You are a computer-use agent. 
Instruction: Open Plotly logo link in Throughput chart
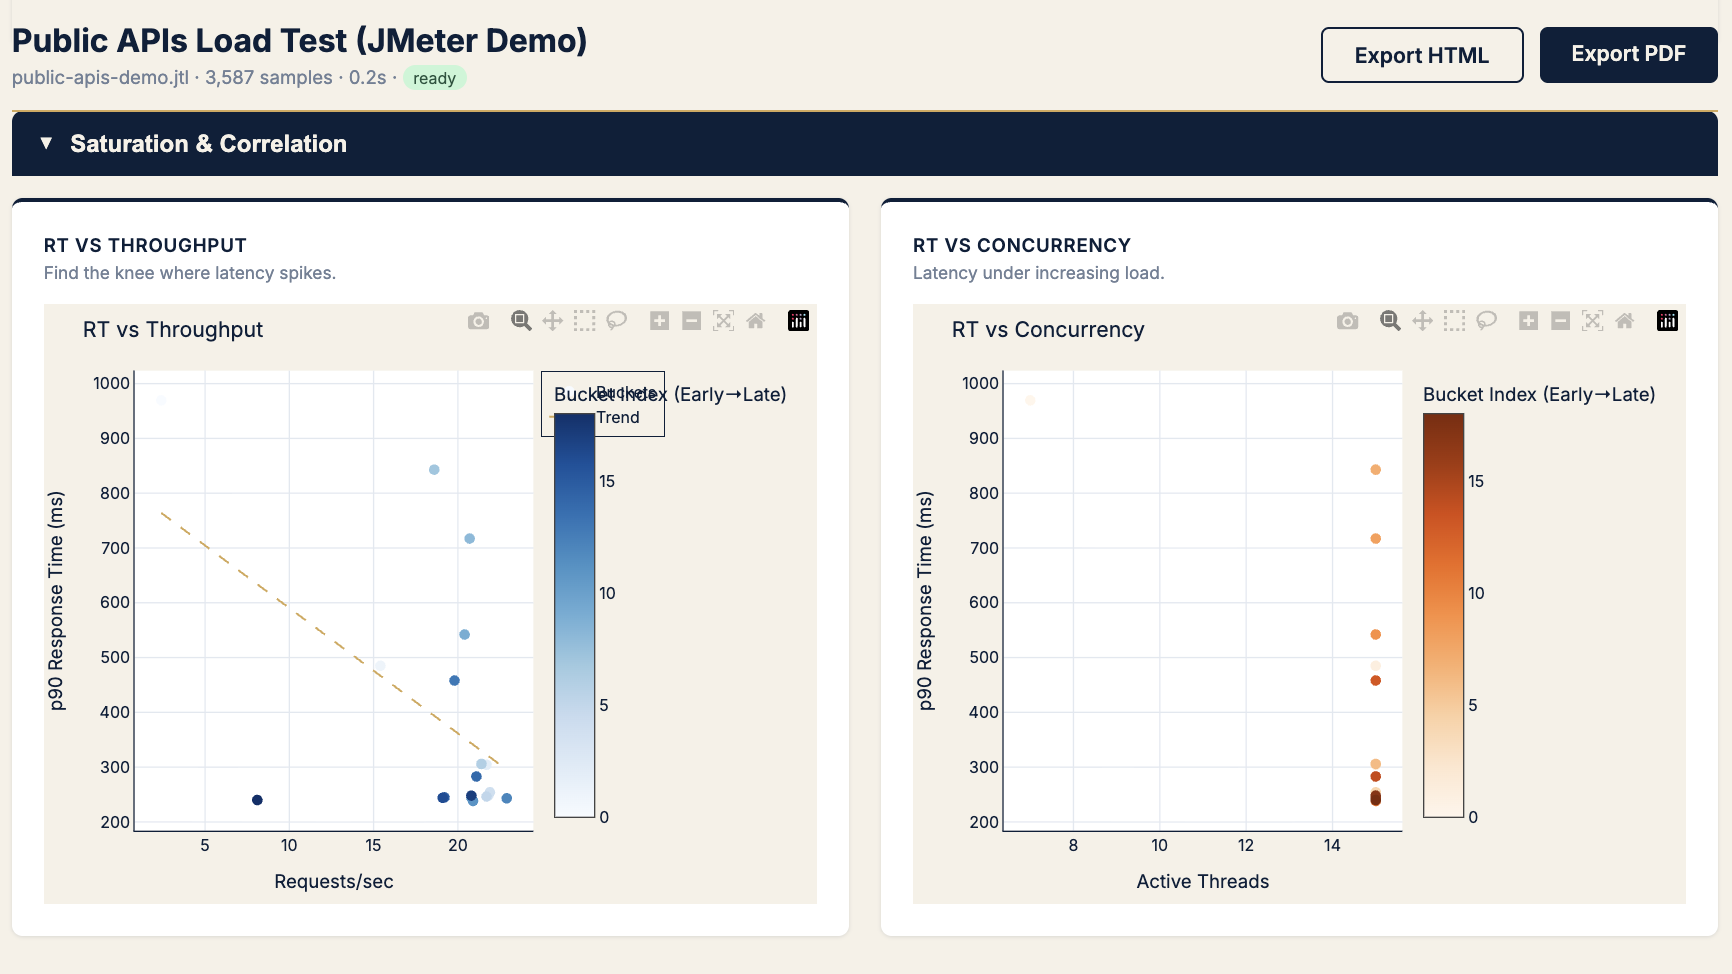798,321
